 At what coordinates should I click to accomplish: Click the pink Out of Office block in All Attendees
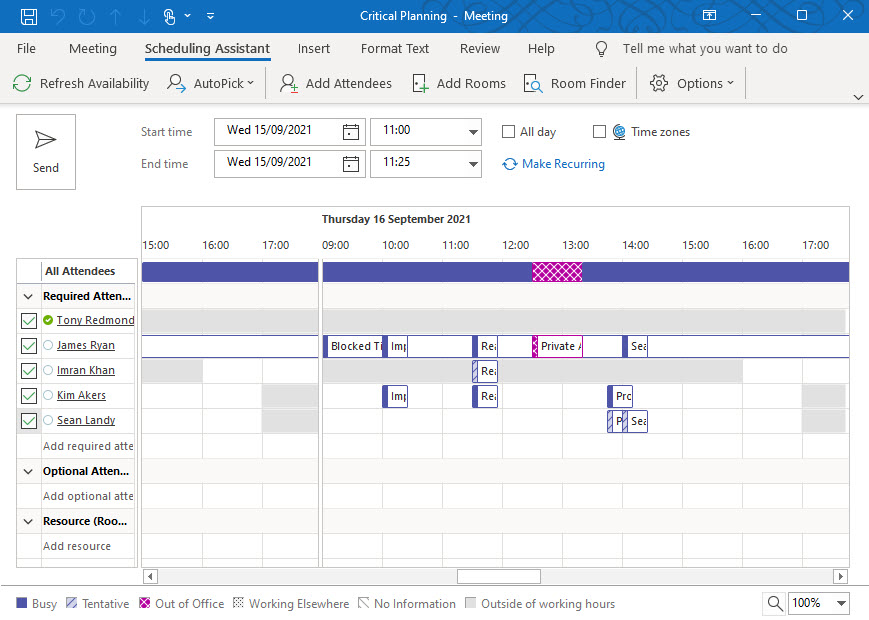pyautogui.click(x=557, y=271)
